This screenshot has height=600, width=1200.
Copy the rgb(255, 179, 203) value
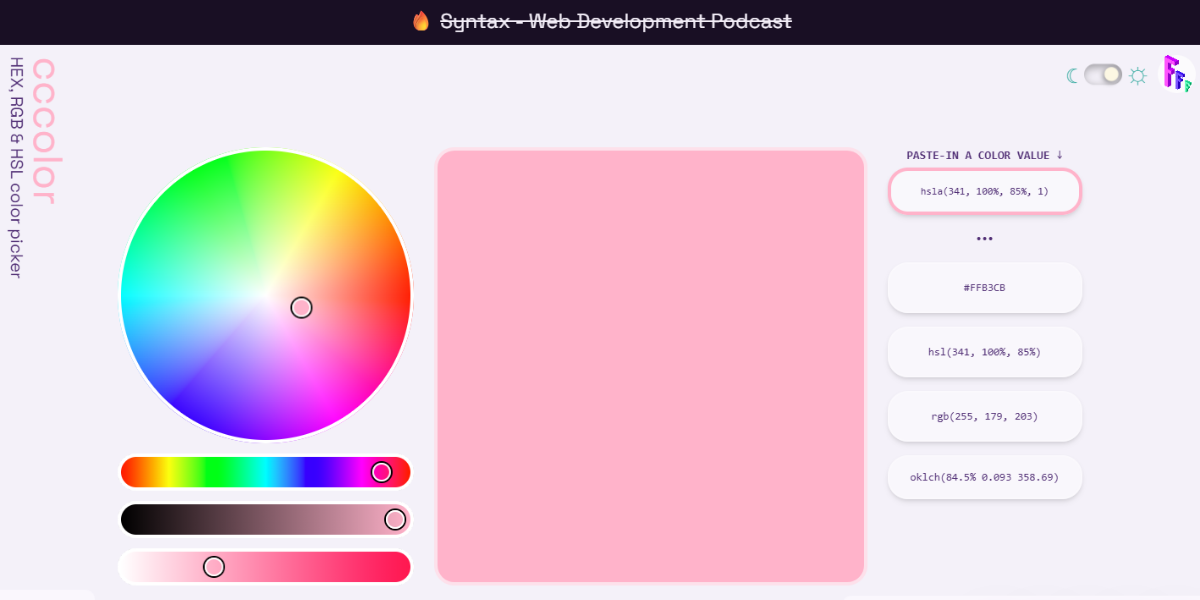984,416
